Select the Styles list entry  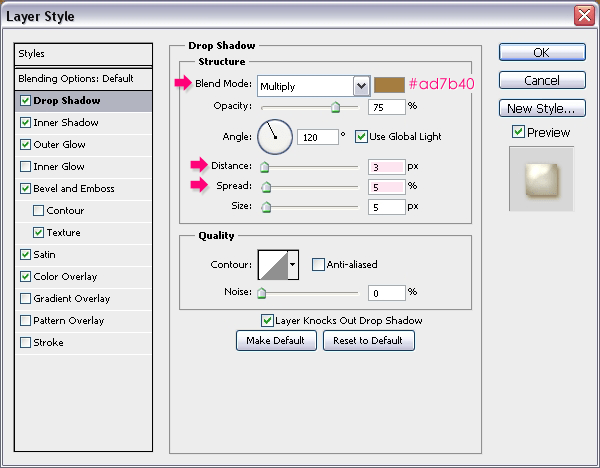pos(83,54)
